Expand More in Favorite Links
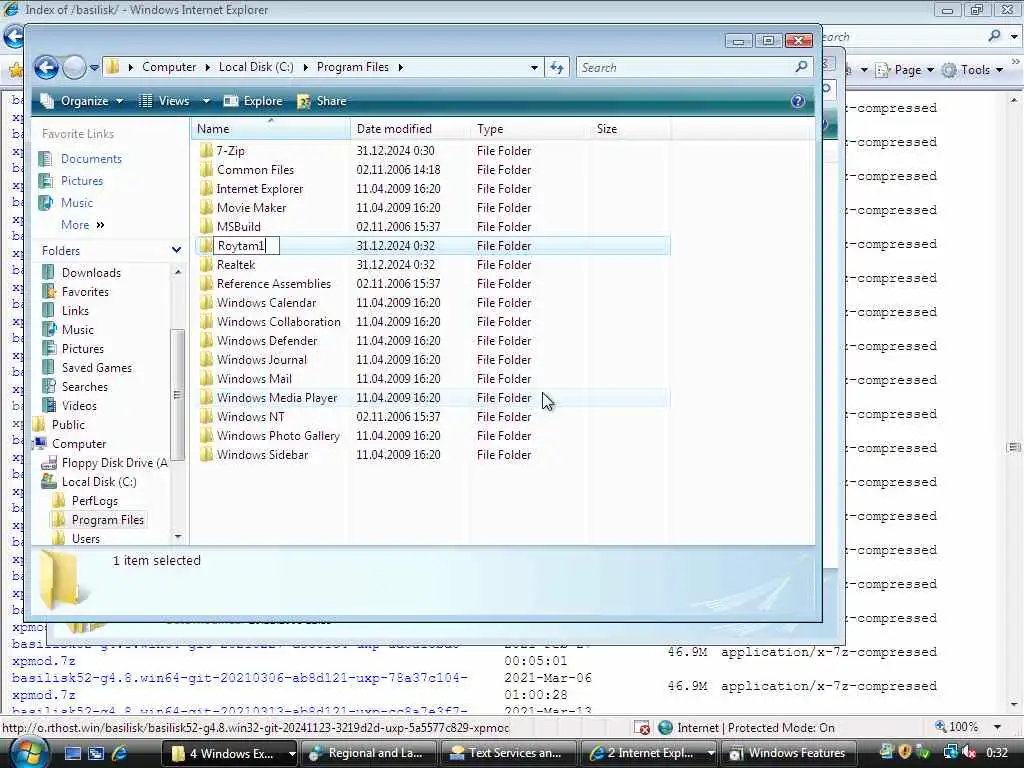This screenshot has height=768, width=1024. 82,225
